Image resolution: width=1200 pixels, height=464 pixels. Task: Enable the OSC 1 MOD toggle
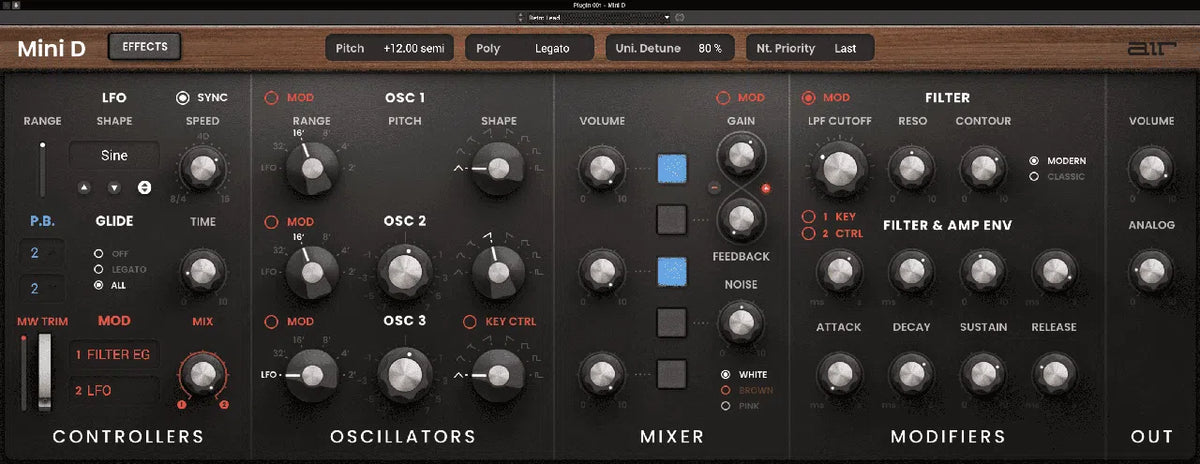coord(271,98)
